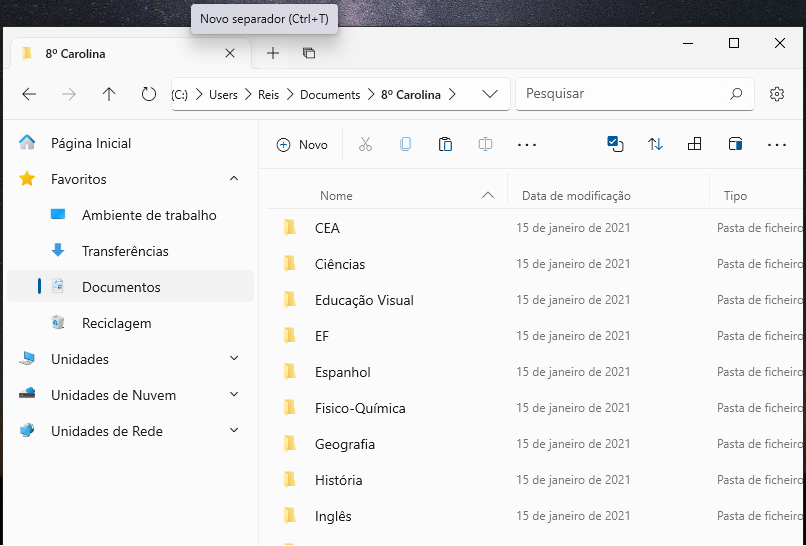This screenshot has height=546, width=806.
Task: Click the Unidades de Rede globe icon
Action: 27,430
